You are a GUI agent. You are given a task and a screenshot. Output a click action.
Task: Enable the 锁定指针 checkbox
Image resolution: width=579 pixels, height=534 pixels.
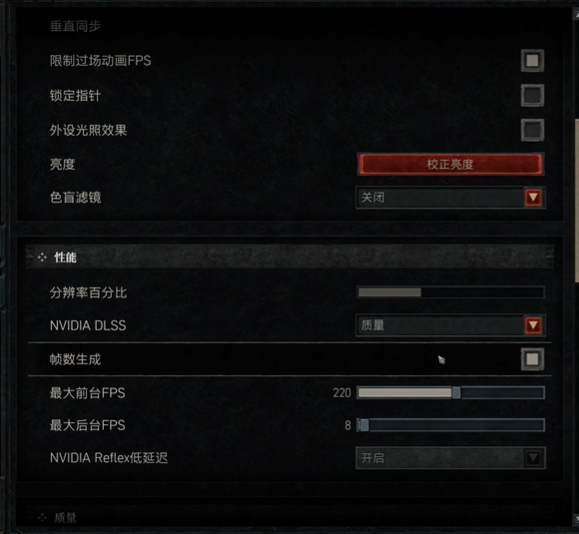(532, 95)
